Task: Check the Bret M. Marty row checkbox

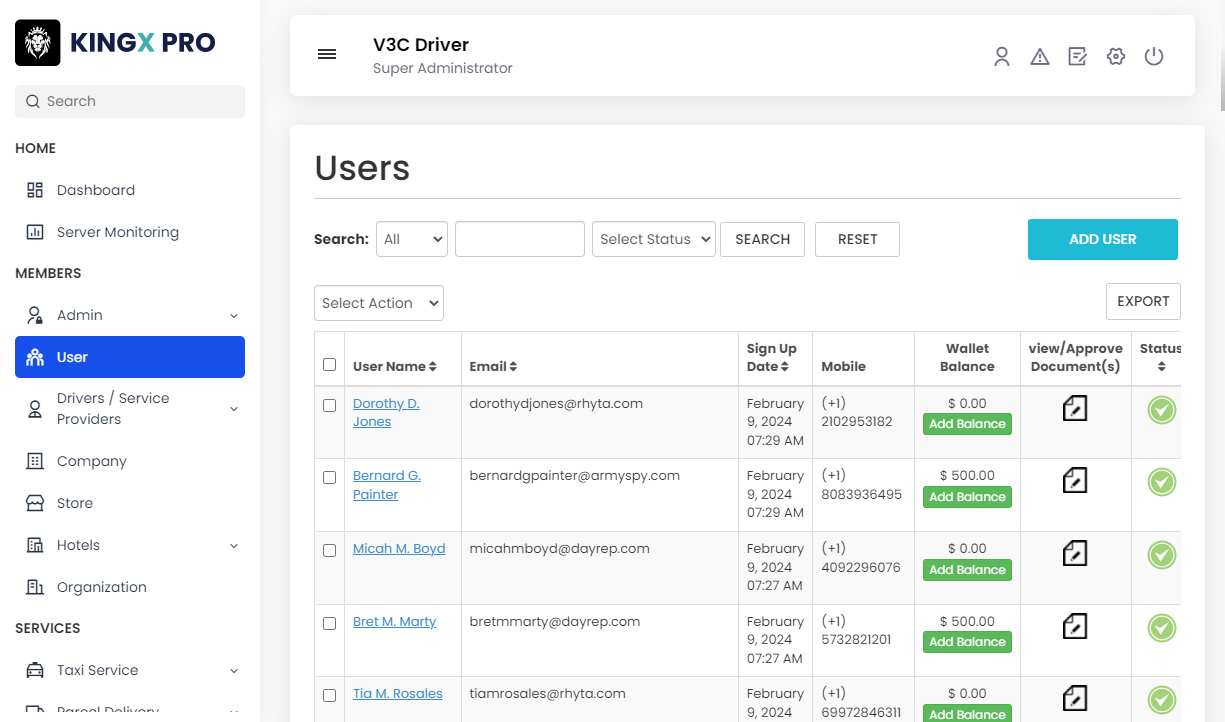Action: point(330,623)
